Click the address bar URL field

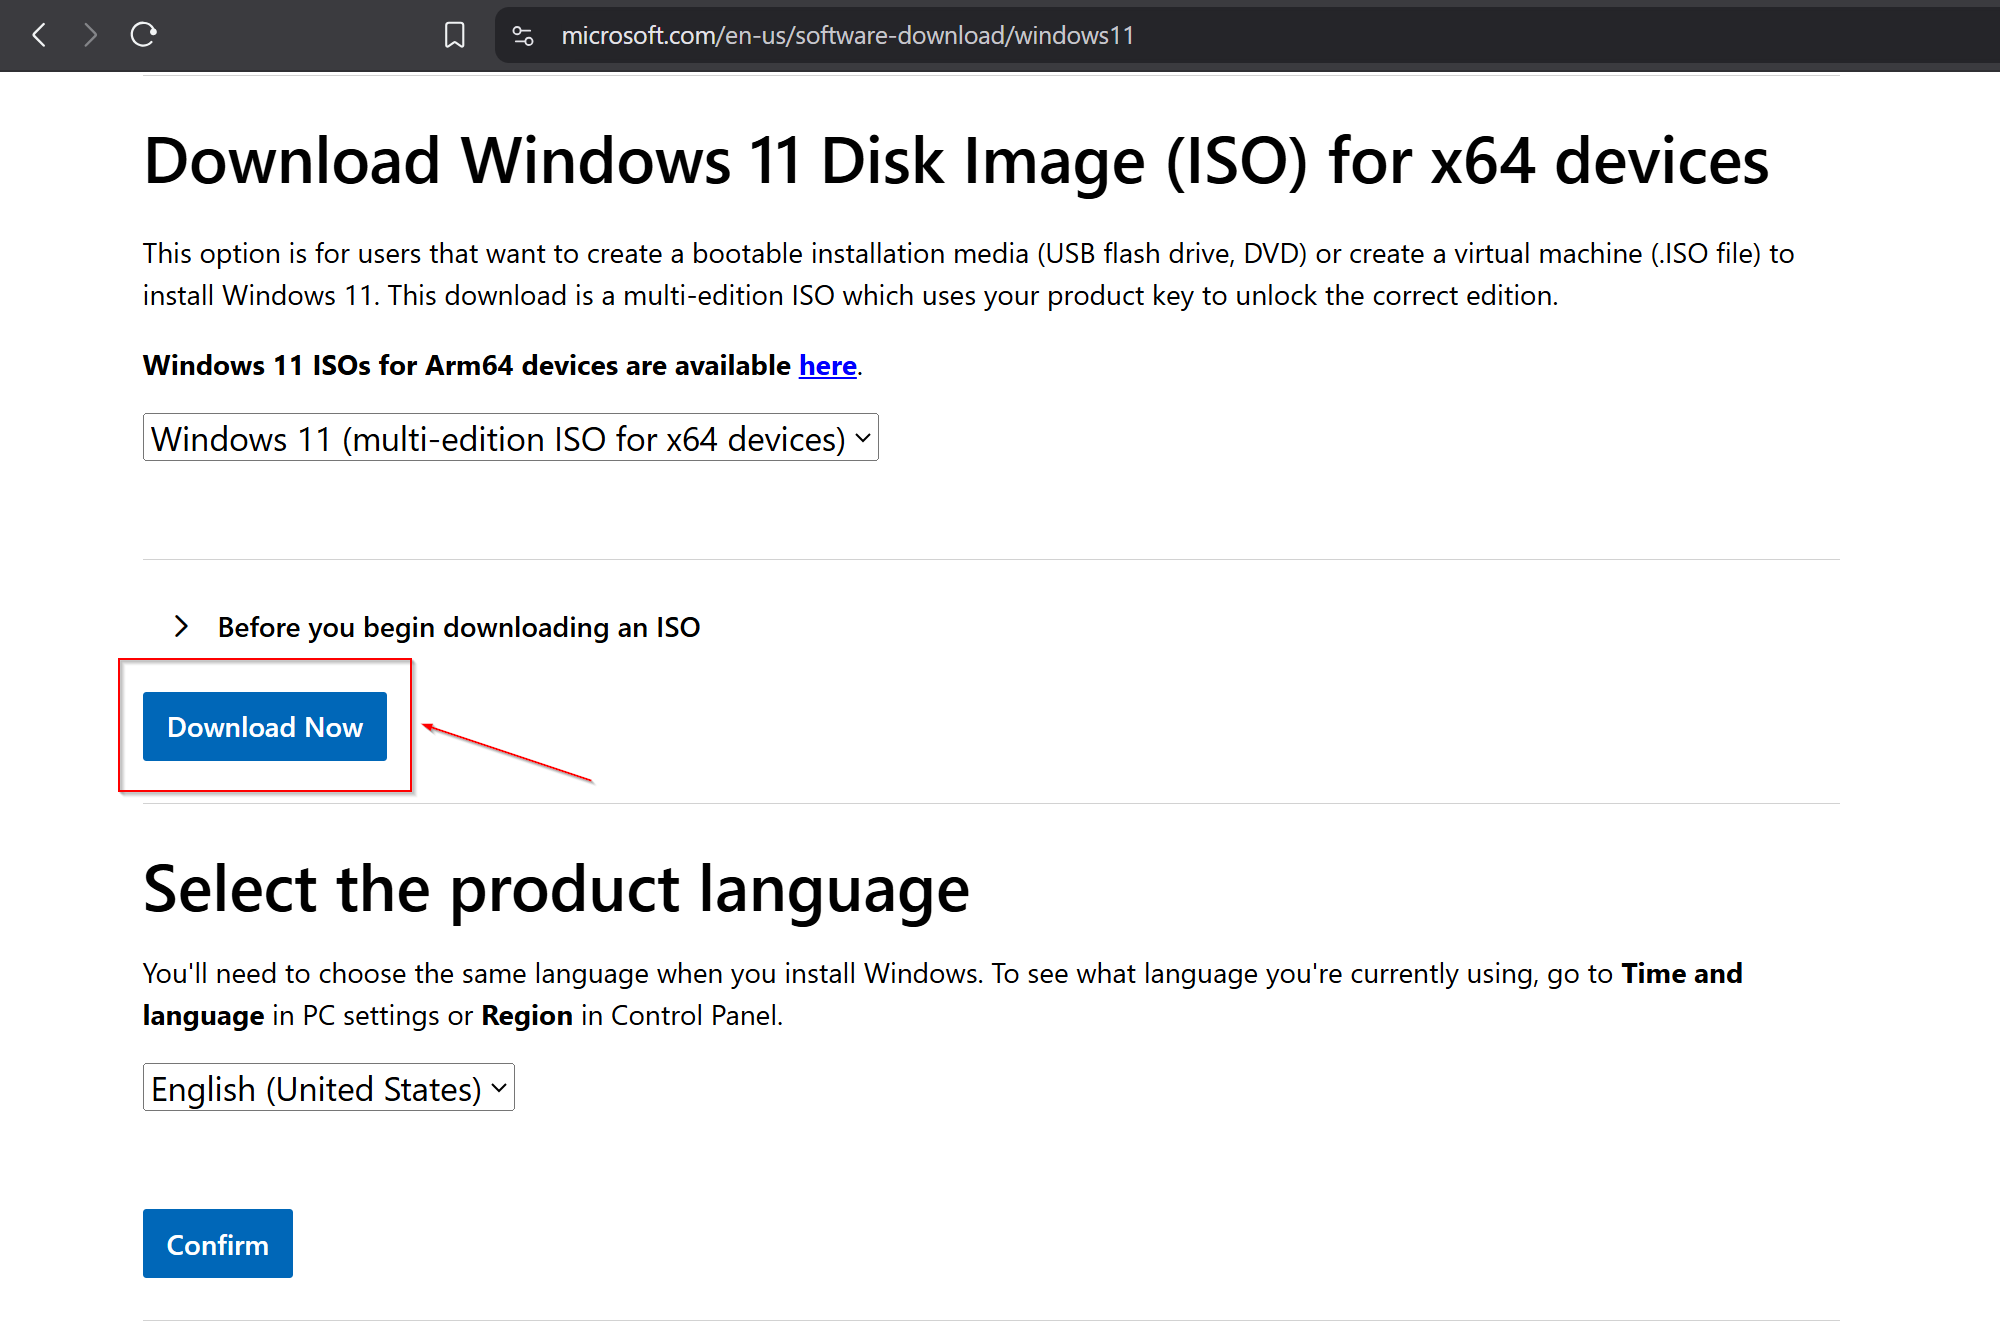(1247, 35)
